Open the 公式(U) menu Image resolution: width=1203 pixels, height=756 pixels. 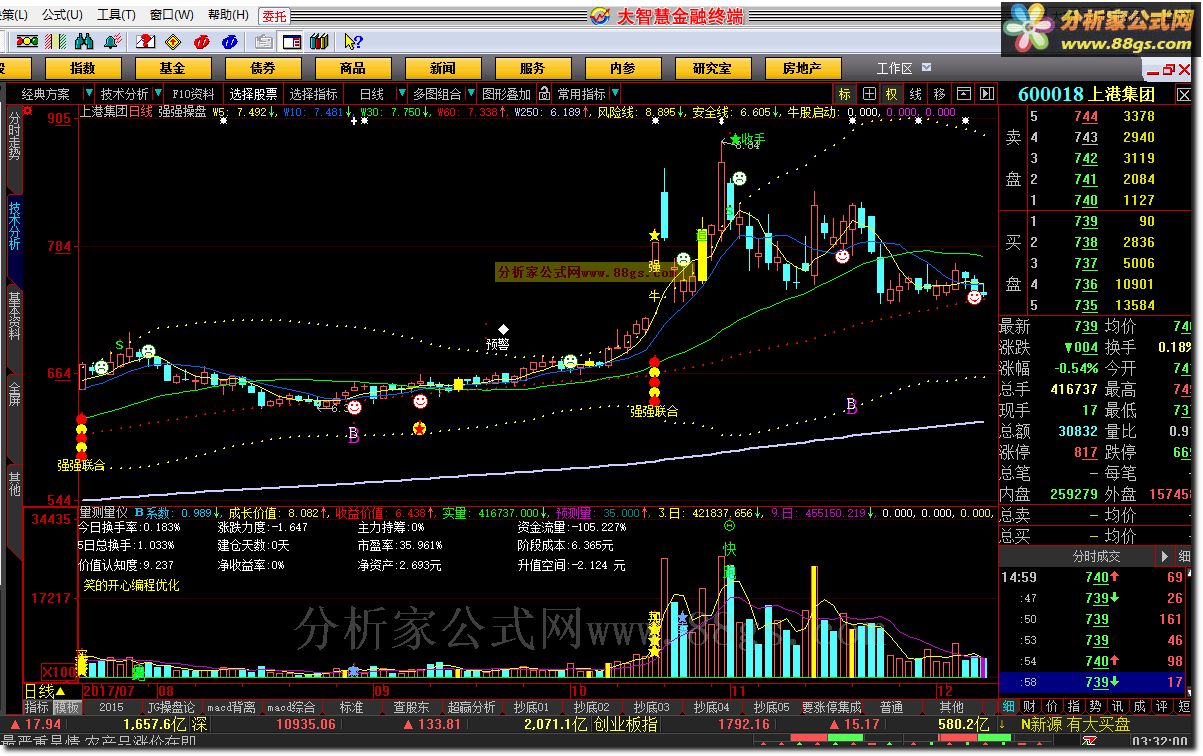pyautogui.click(x=62, y=15)
